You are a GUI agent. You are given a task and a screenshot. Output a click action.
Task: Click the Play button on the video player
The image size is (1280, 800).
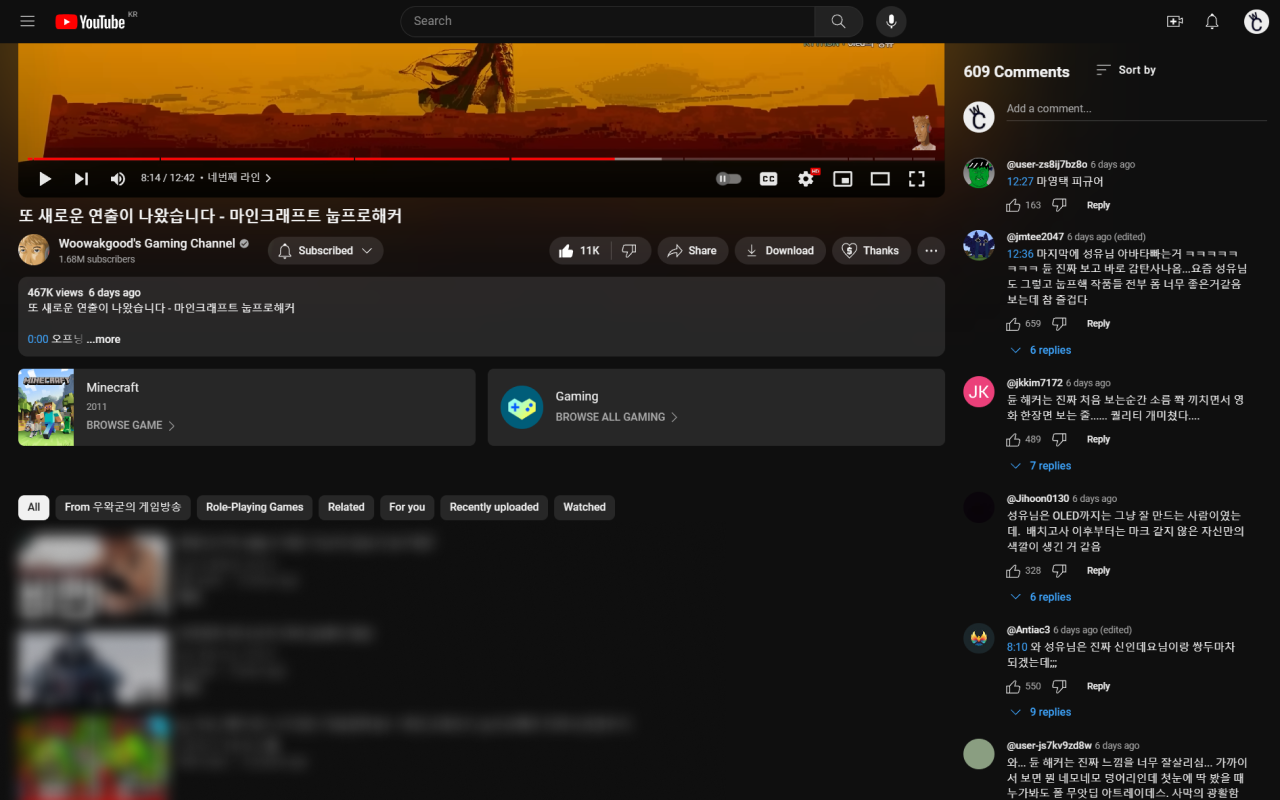pos(44,178)
